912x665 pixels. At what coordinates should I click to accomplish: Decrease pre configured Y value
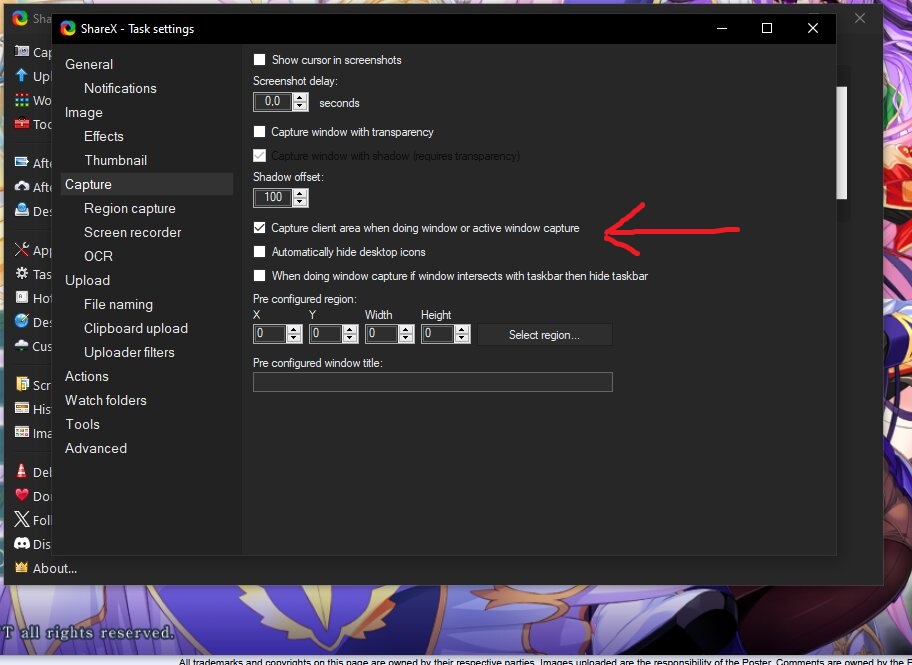click(x=350, y=338)
